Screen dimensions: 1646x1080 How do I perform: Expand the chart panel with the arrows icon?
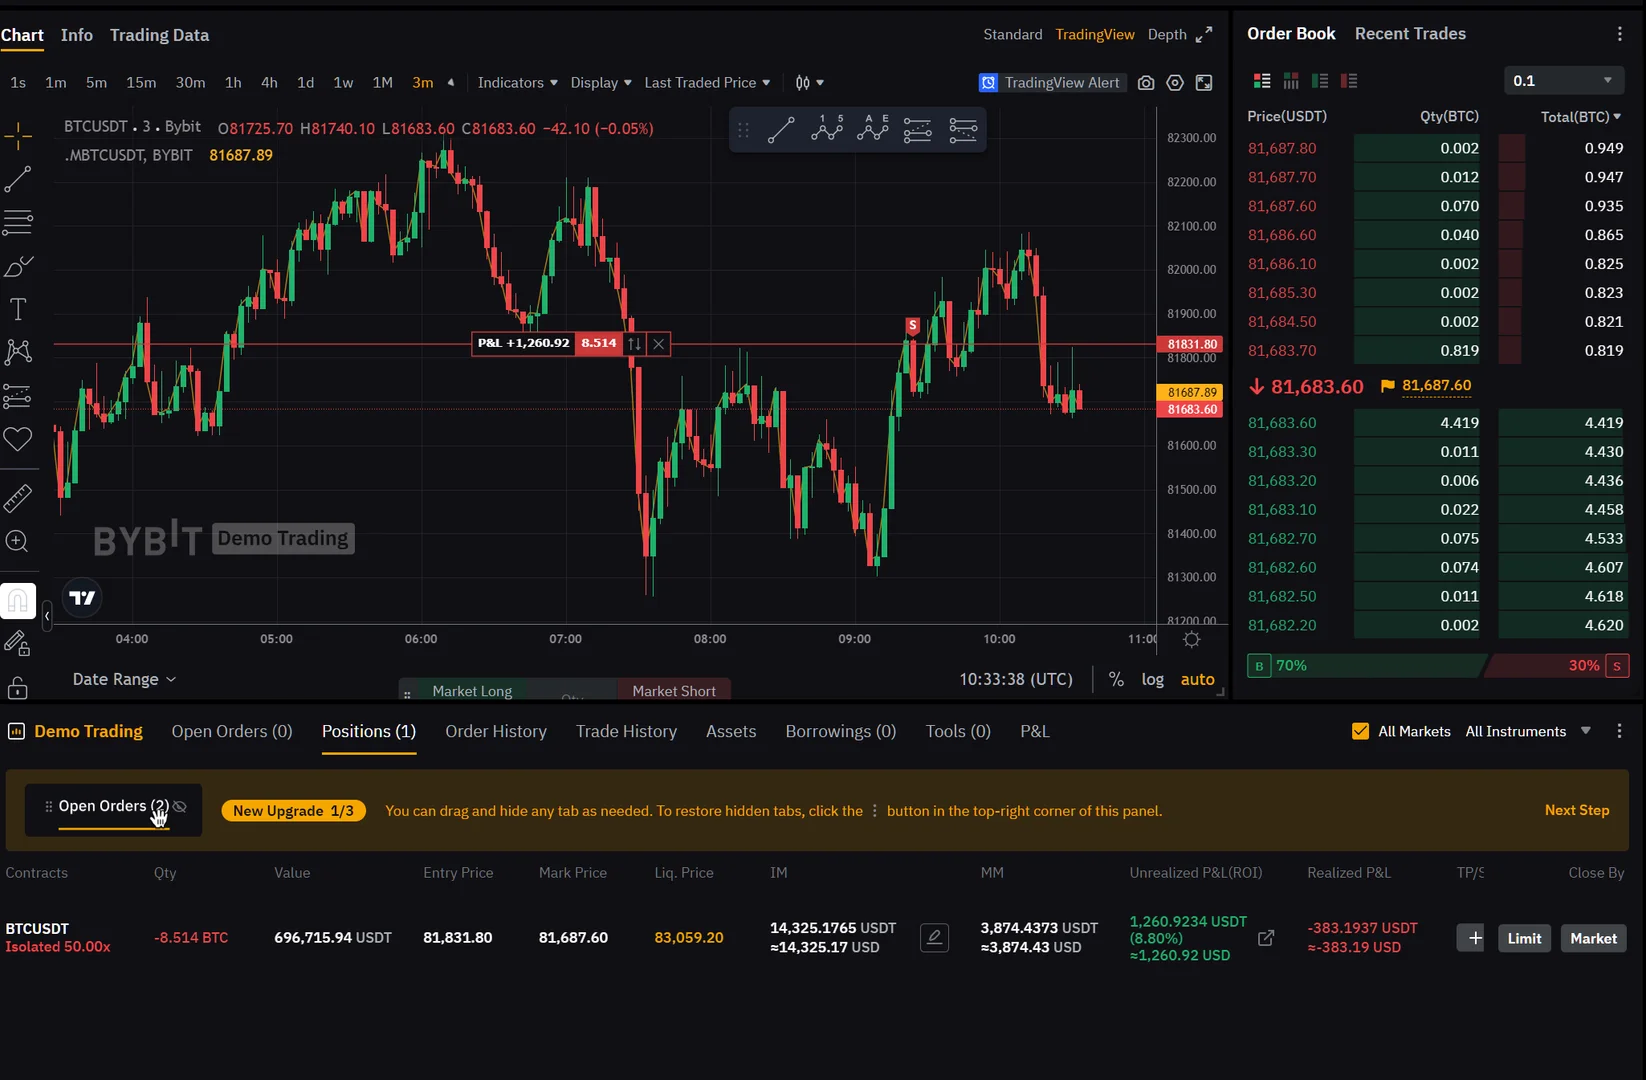coord(1204,34)
